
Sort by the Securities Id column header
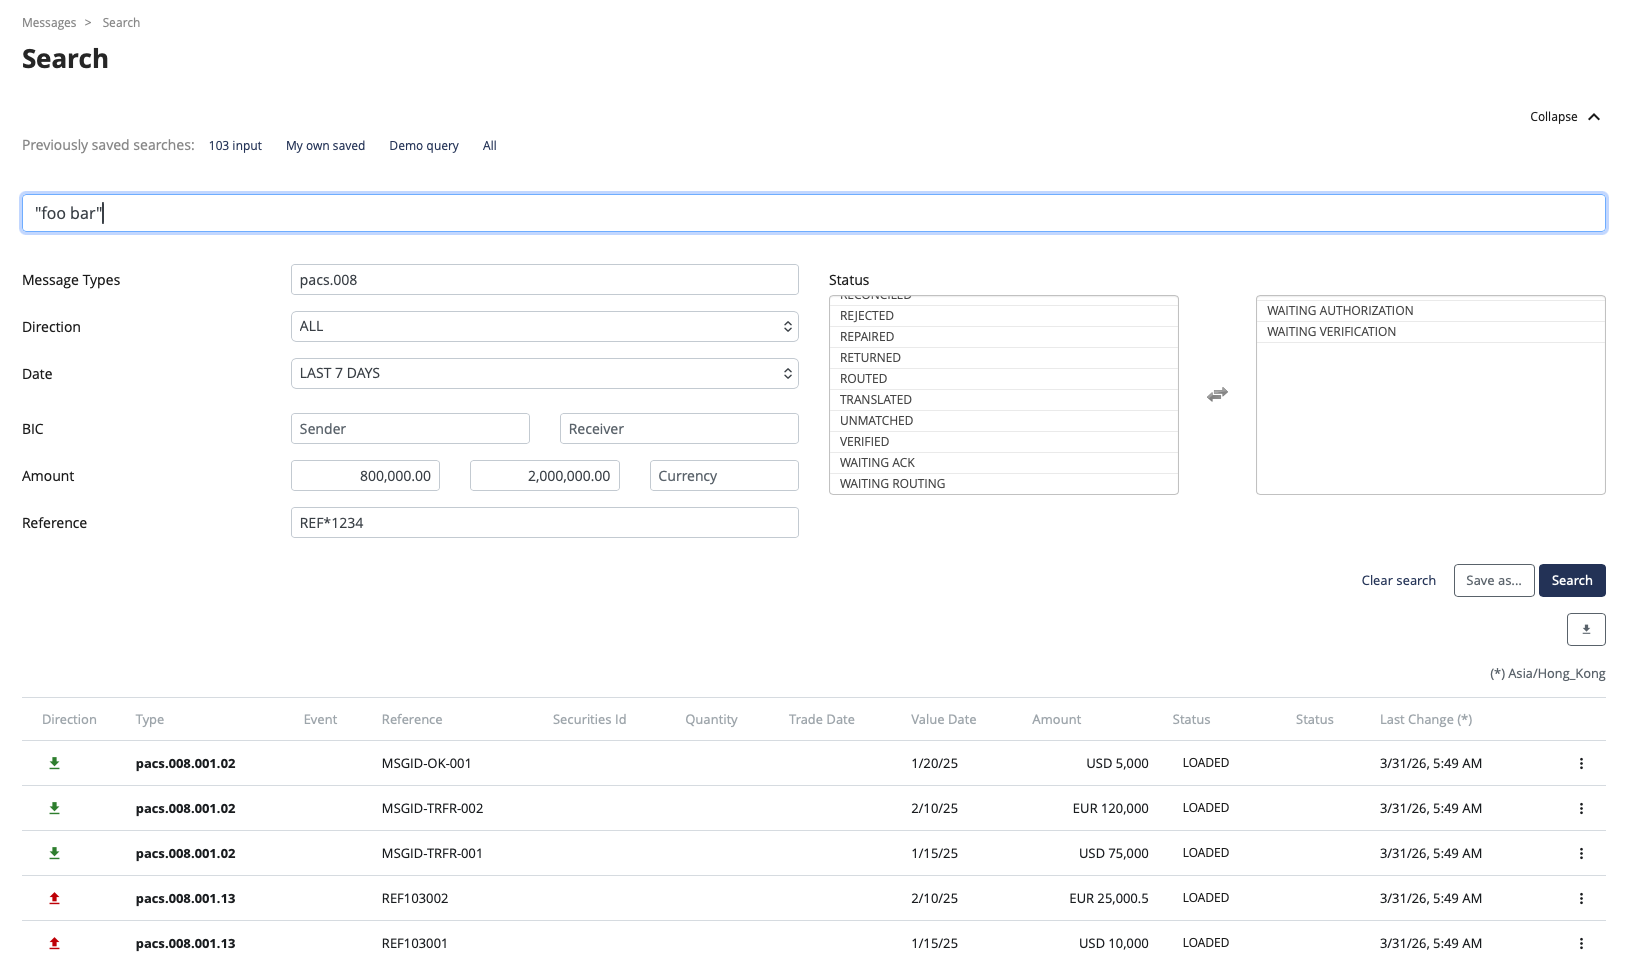click(x=589, y=720)
